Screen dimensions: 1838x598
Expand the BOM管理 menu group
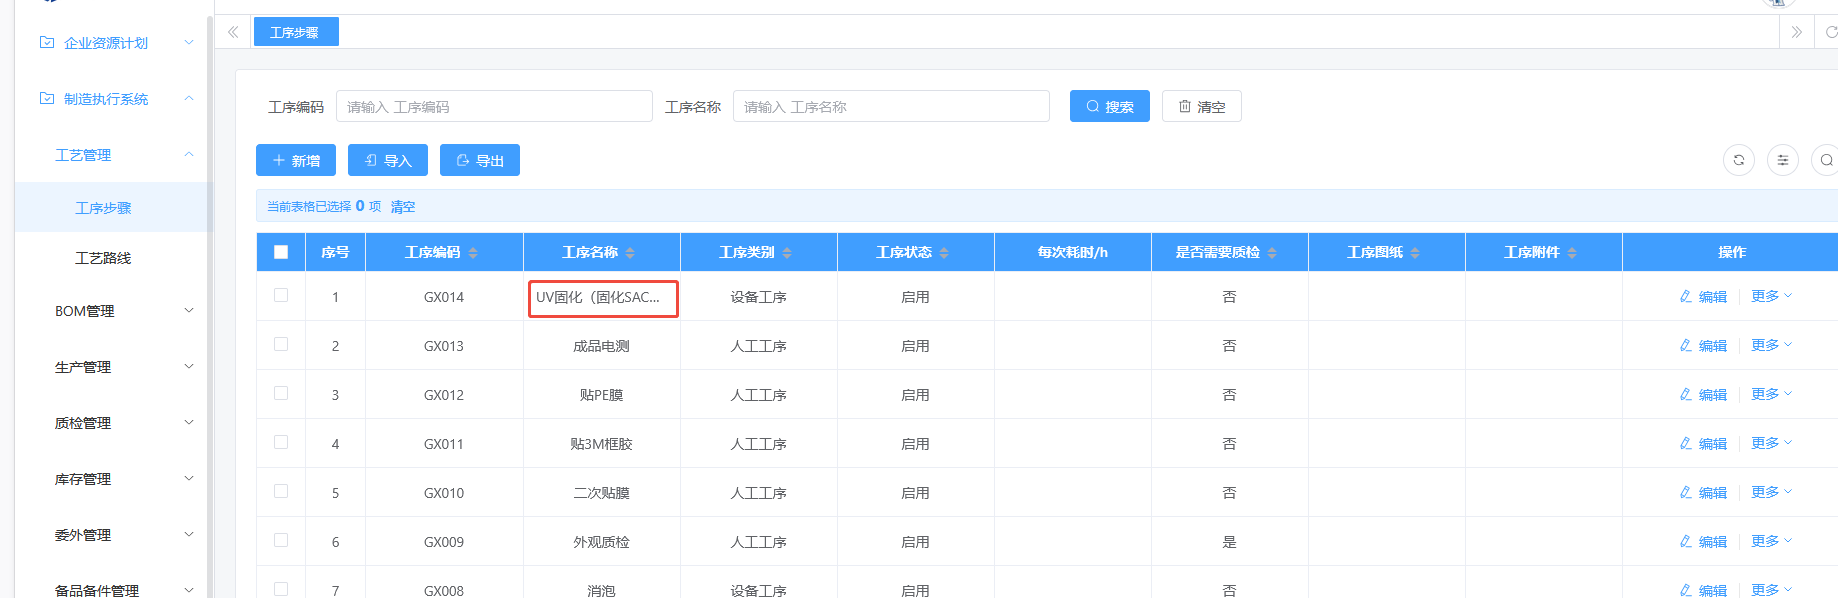120,311
